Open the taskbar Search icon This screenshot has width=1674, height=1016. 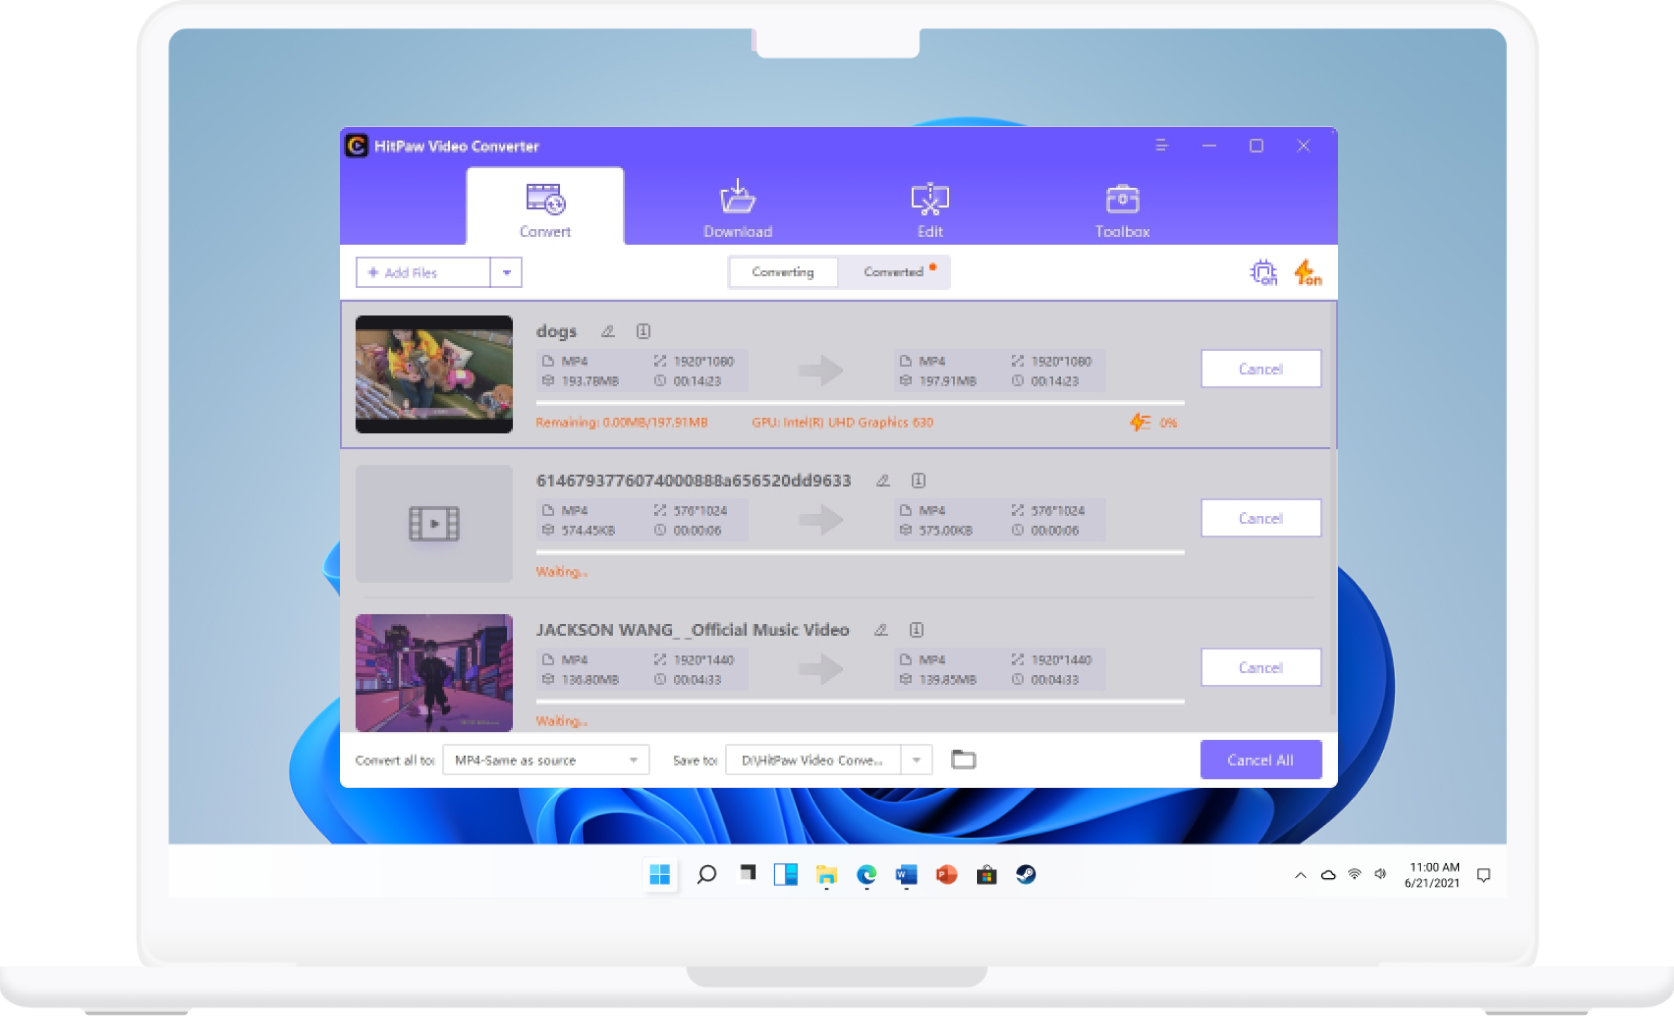tap(706, 875)
